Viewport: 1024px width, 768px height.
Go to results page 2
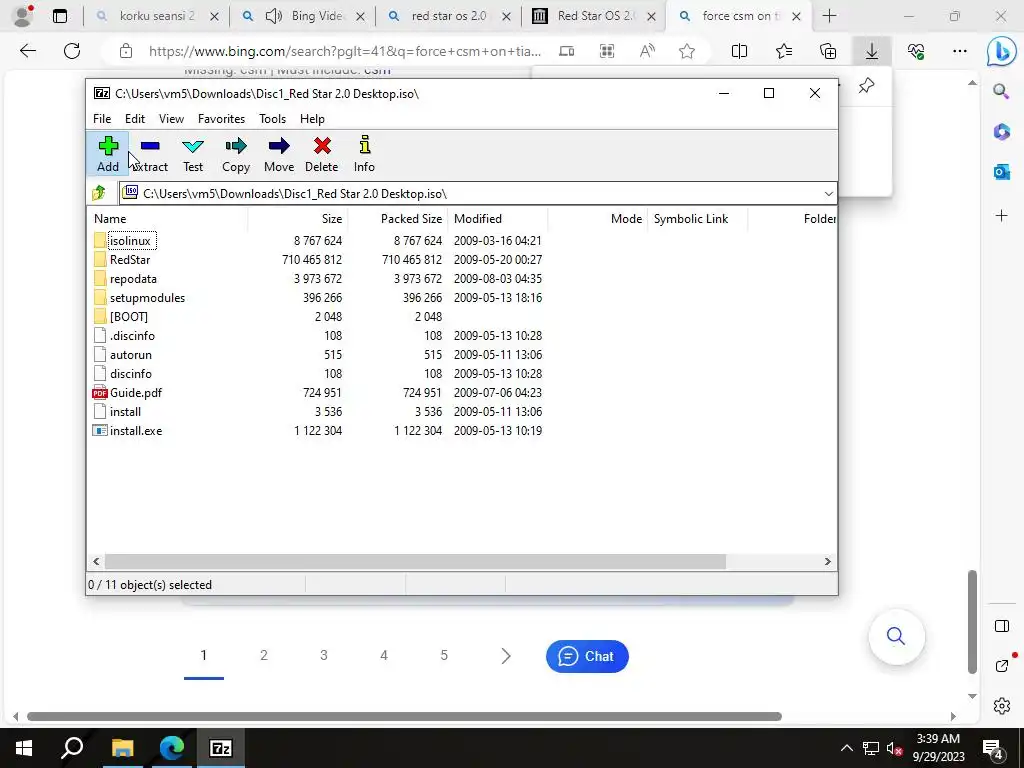(264, 655)
